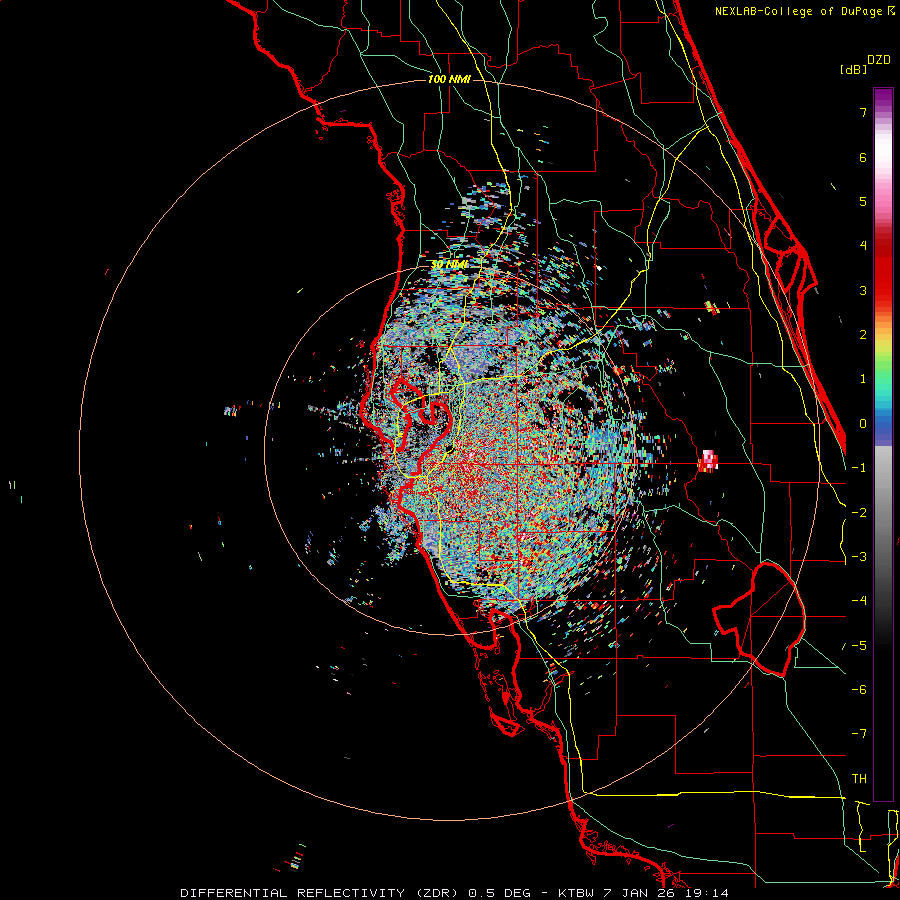Click the 7 value on color scale
This screenshot has height=900, width=900.
coord(863,112)
